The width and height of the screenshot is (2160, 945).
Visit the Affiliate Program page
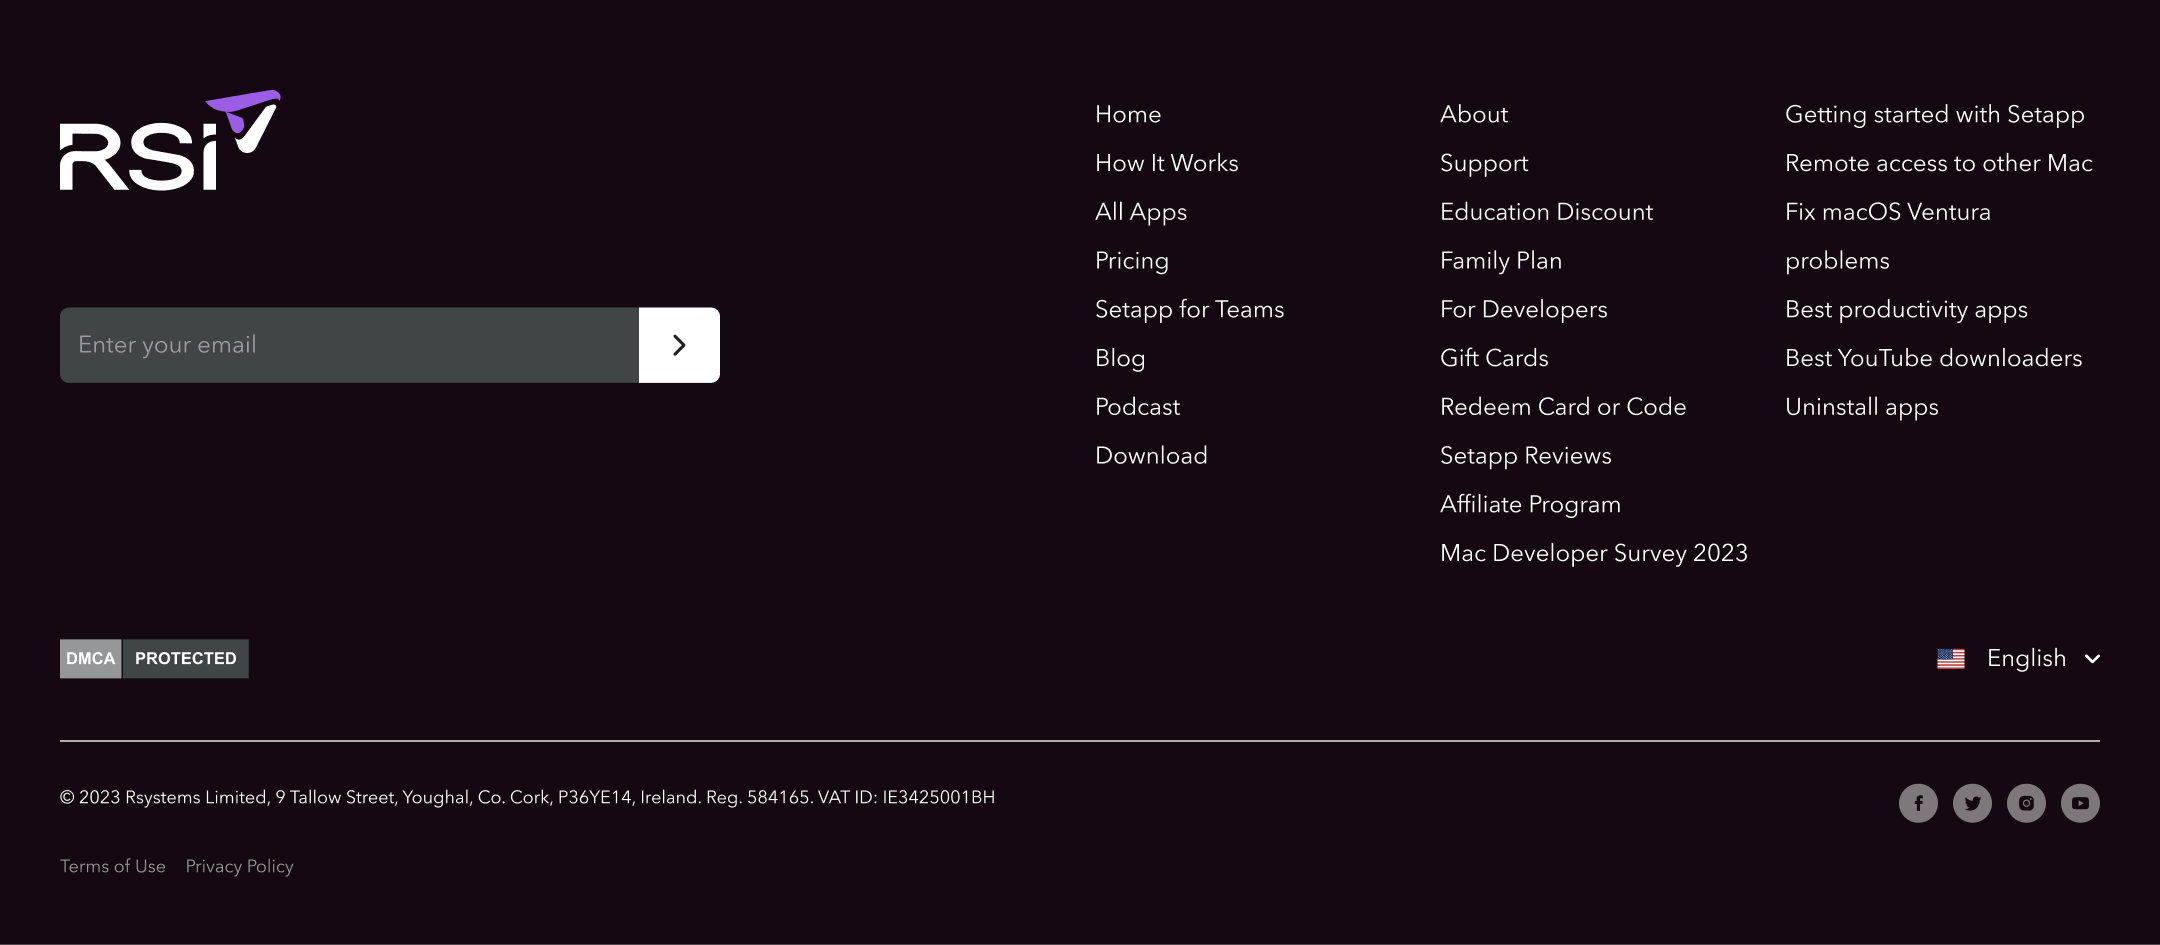(x=1530, y=505)
